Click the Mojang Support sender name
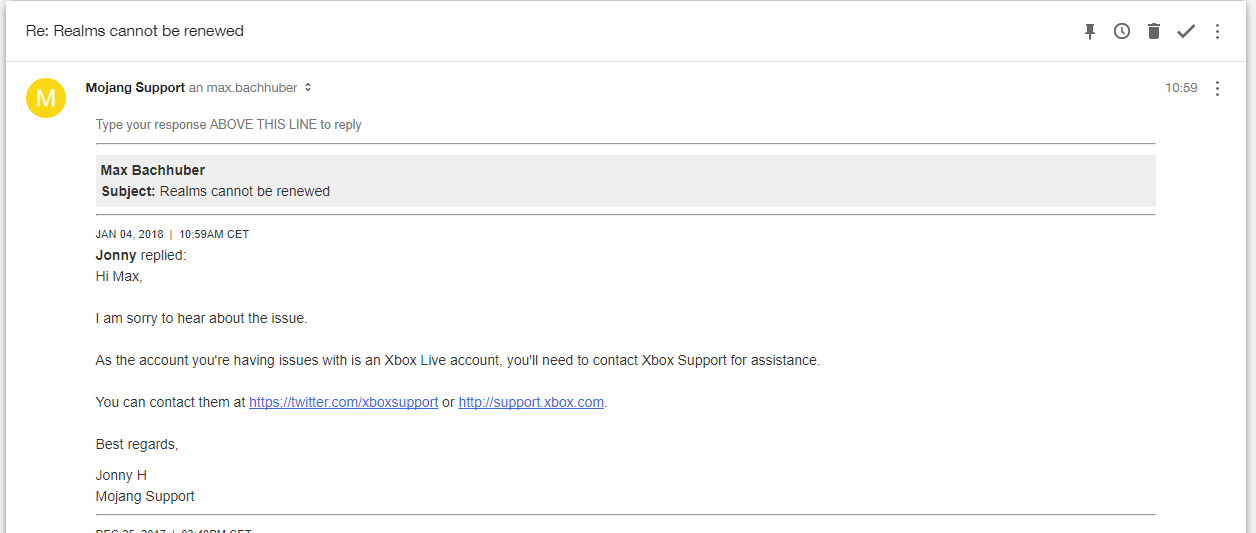This screenshot has height=533, width=1256. (135, 88)
